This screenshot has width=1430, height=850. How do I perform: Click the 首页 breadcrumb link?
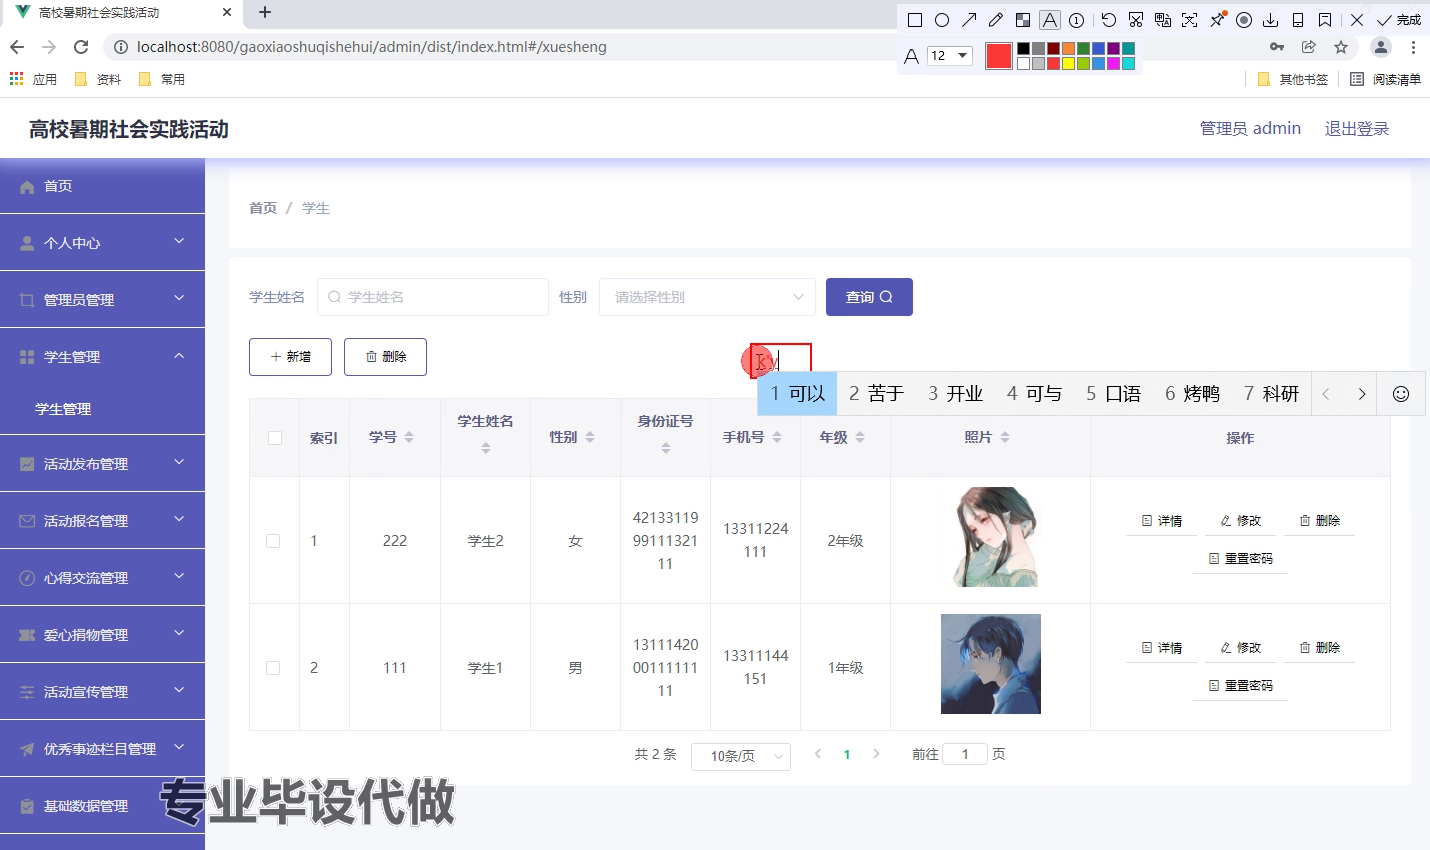263,208
